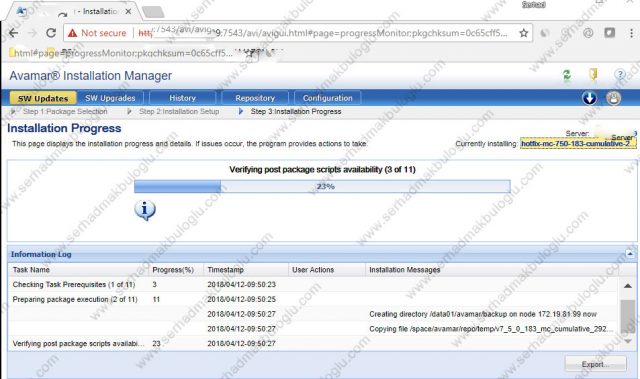Open the SW Updates tab
This screenshot has width=640, height=379.
coord(43,98)
